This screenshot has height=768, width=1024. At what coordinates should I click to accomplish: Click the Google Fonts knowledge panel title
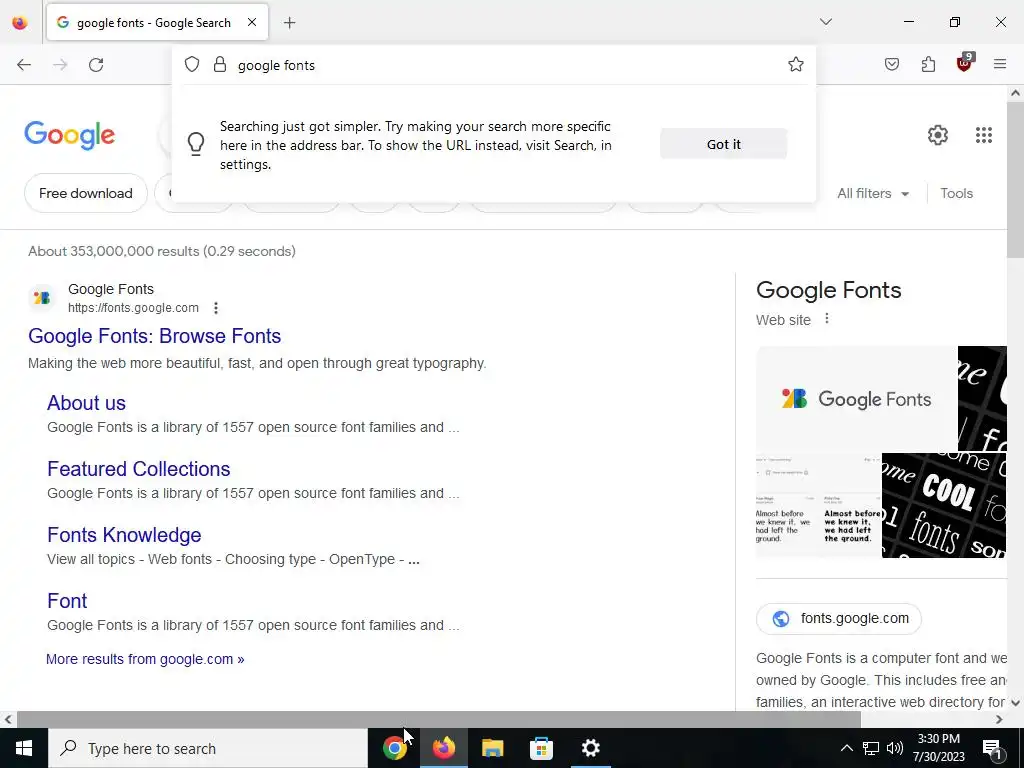829,290
